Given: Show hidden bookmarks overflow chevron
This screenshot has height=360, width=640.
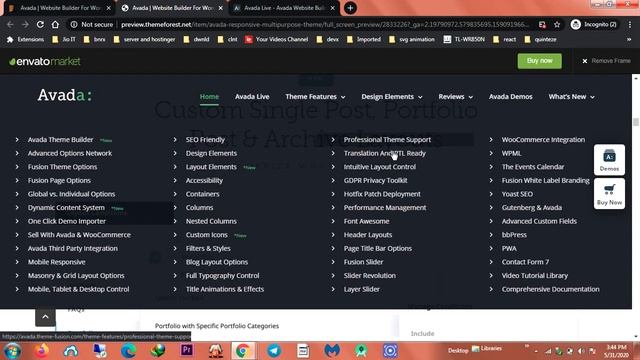Looking at the screenshot, I should pos(629,40).
